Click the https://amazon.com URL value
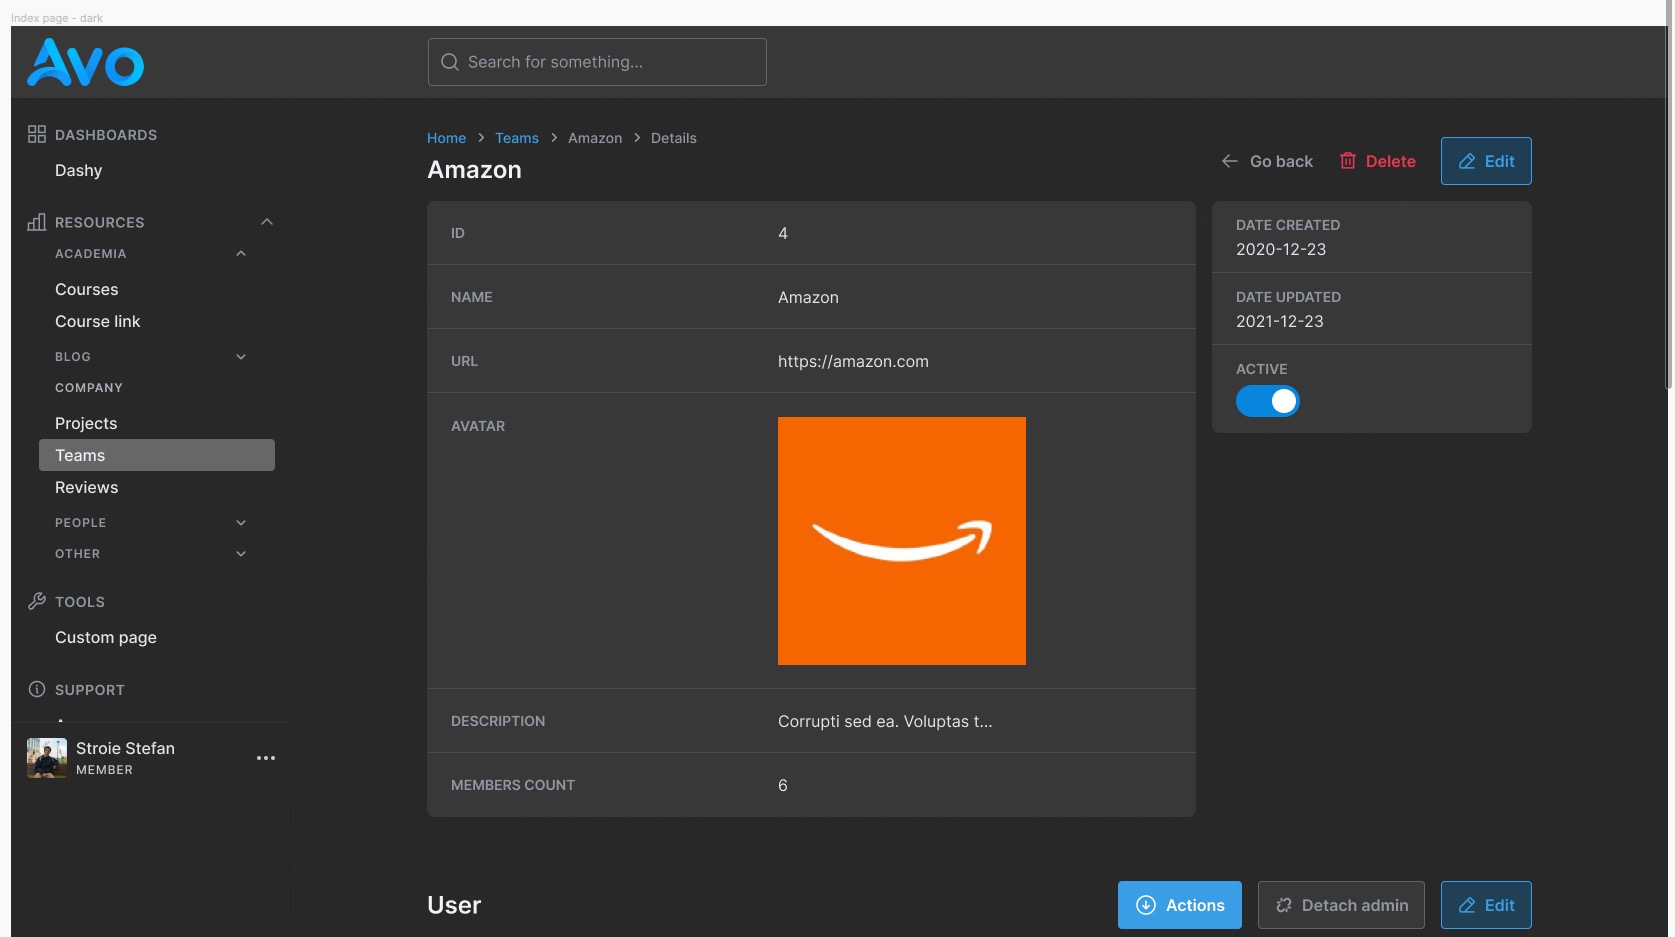The image size is (1675, 937). pyautogui.click(x=853, y=361)
